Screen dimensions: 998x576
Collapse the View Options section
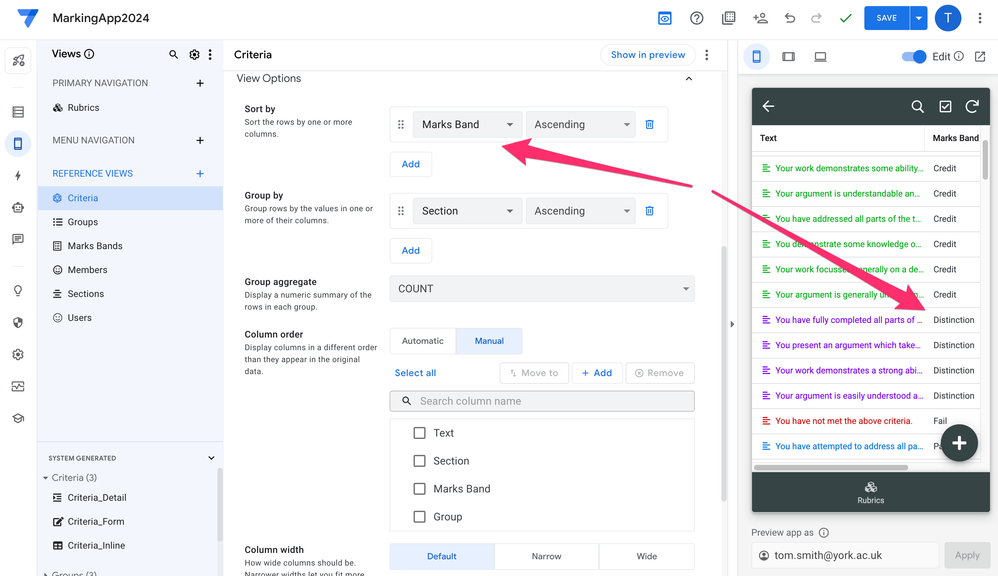[x=689, y=79]
